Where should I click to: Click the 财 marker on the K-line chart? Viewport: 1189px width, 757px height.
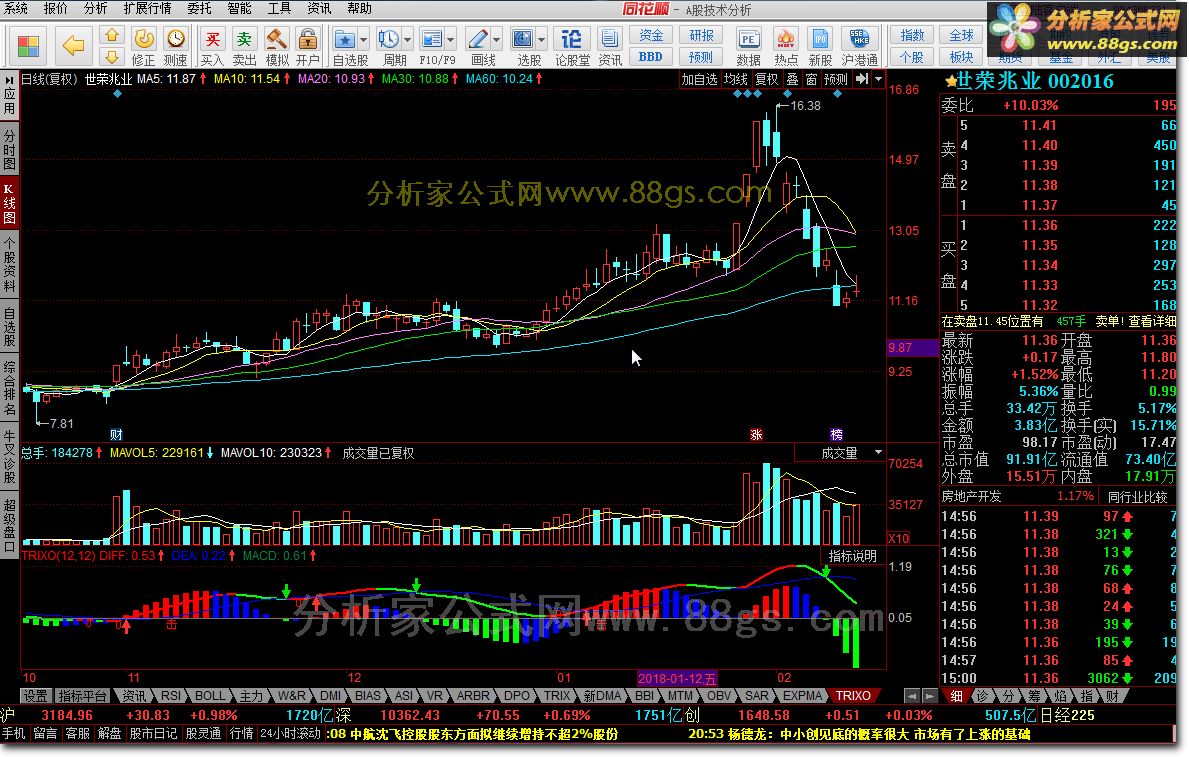tap(116, 435)
